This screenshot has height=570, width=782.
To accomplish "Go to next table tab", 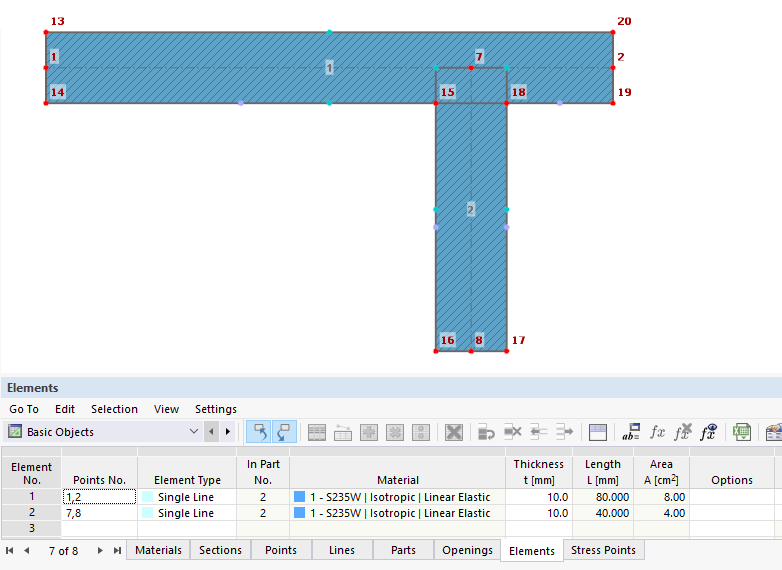I will (x=100, y=551).
